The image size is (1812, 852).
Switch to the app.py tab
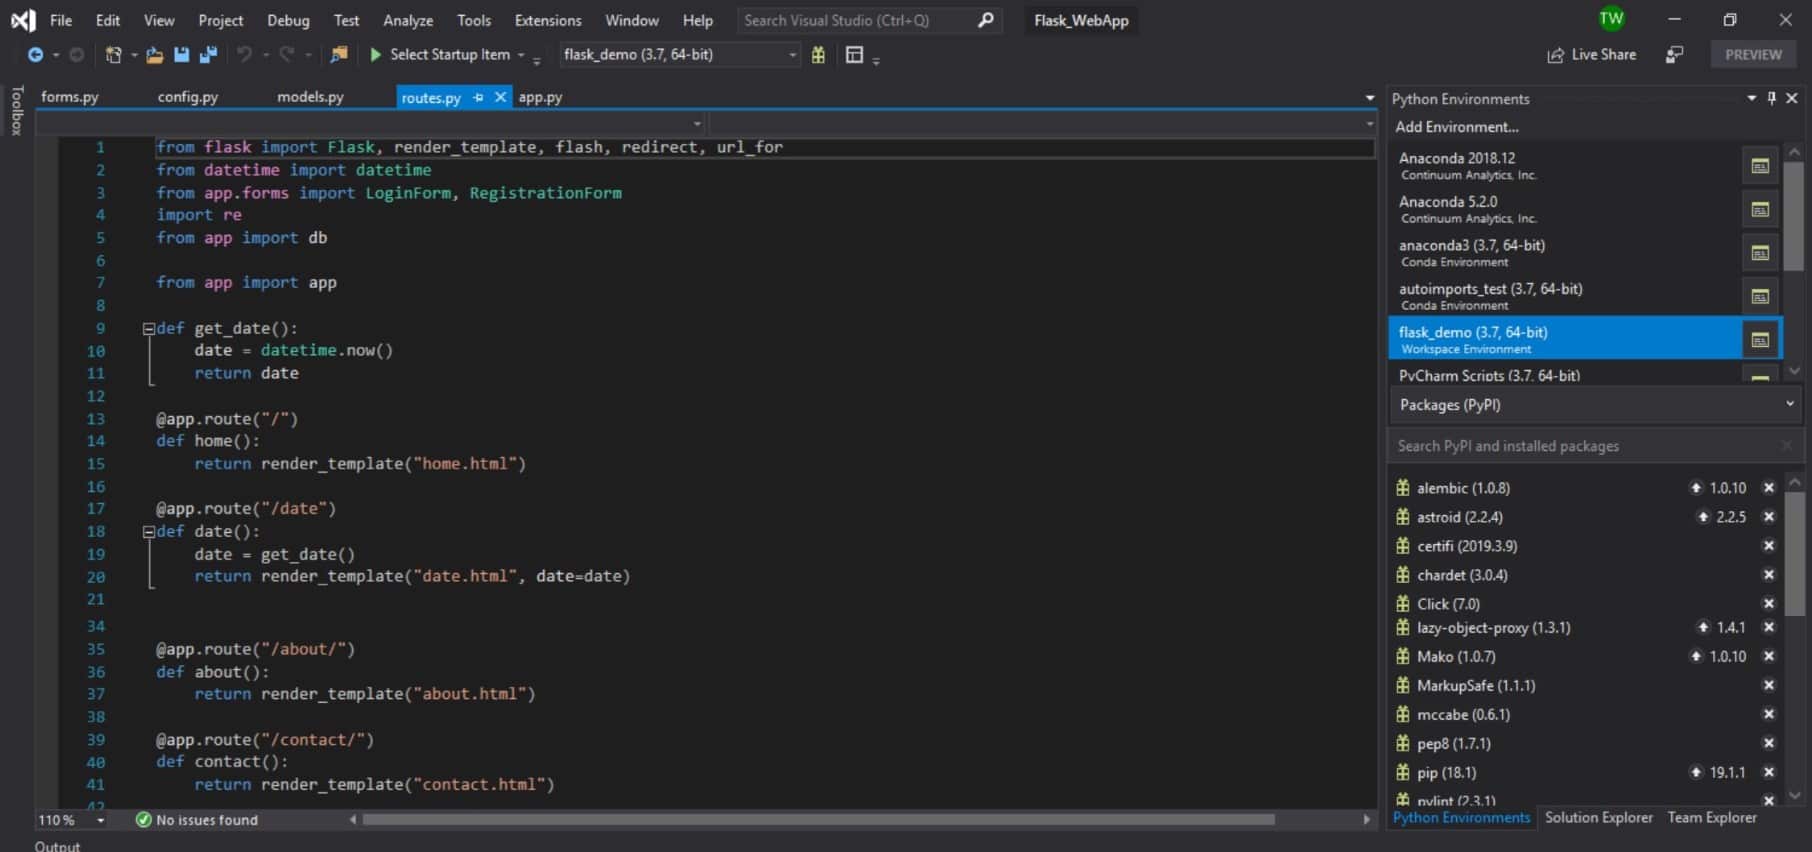(540, 97)
